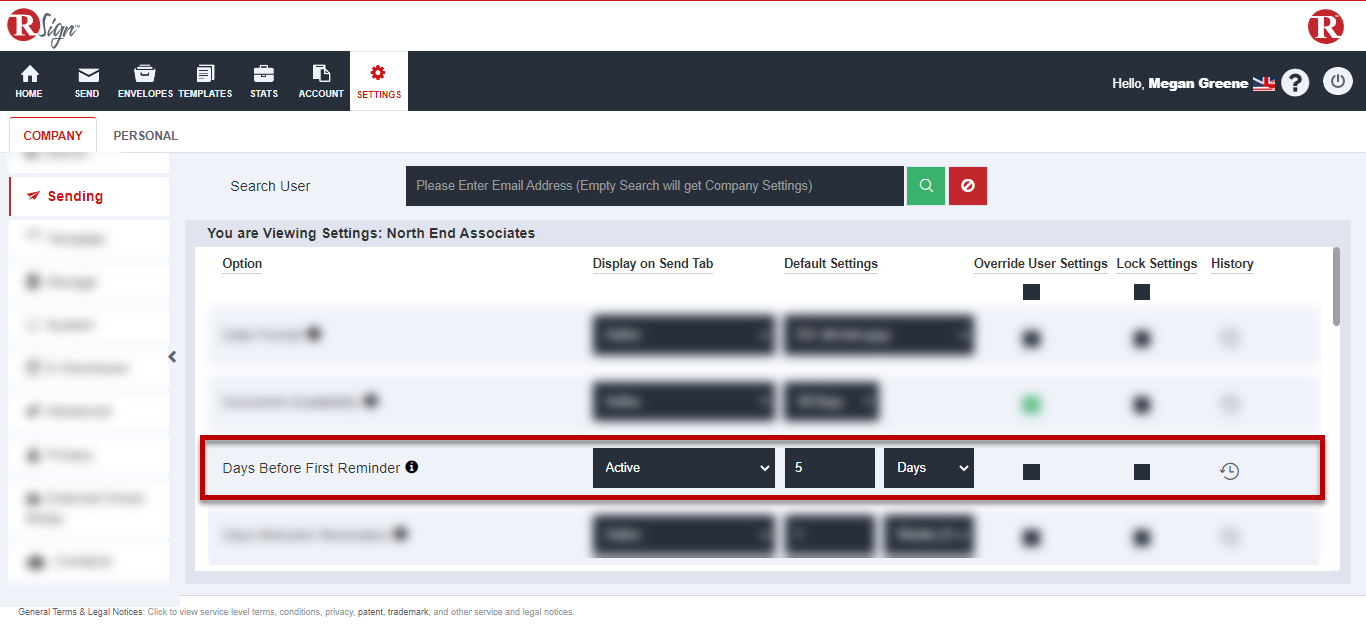1366x625 pixels.
Task: Open the Envelopes section icon
Action: [145, 75]
